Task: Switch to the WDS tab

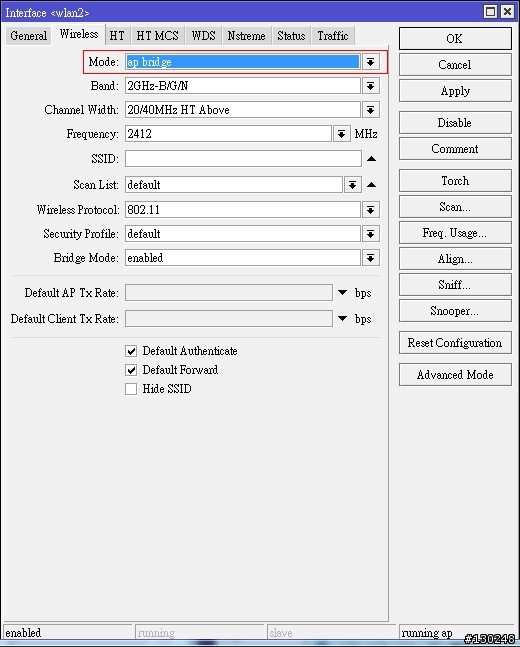Action: pyautogui.click(x=203, y=36)
